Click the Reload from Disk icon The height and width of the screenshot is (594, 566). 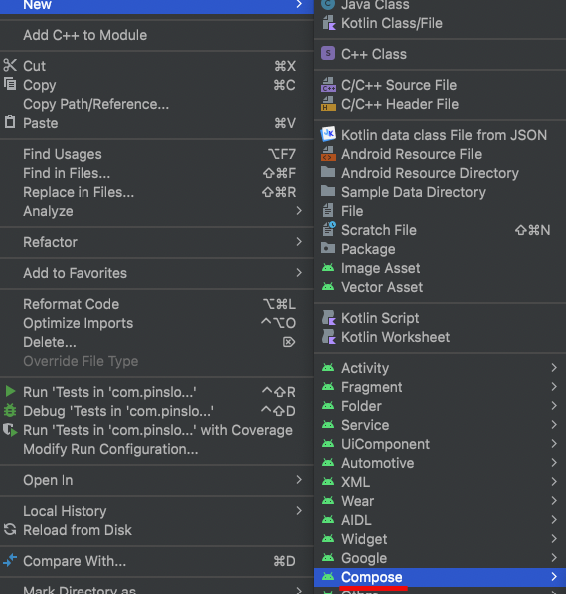click(10, 530)
